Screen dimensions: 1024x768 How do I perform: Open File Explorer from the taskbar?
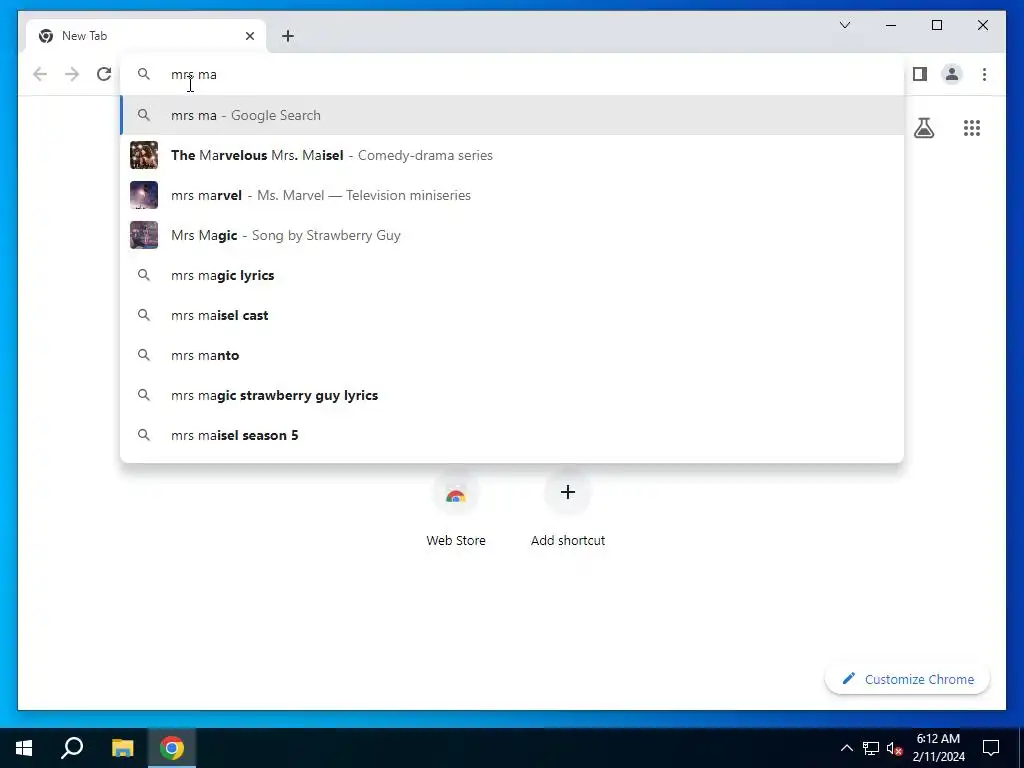click(122, 748)
